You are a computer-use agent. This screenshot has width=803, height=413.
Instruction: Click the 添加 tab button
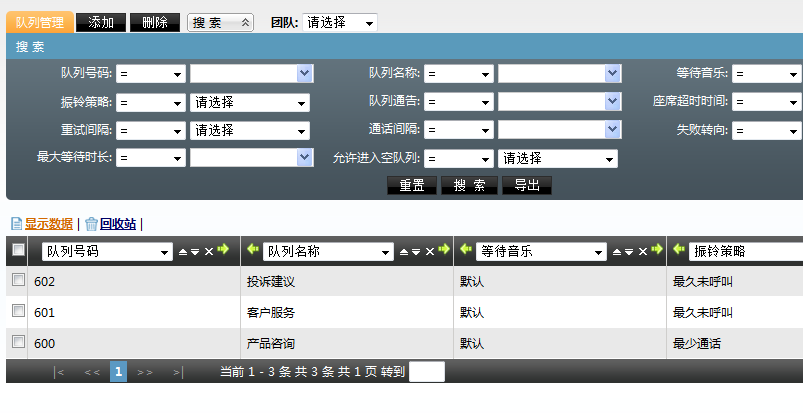101,22
